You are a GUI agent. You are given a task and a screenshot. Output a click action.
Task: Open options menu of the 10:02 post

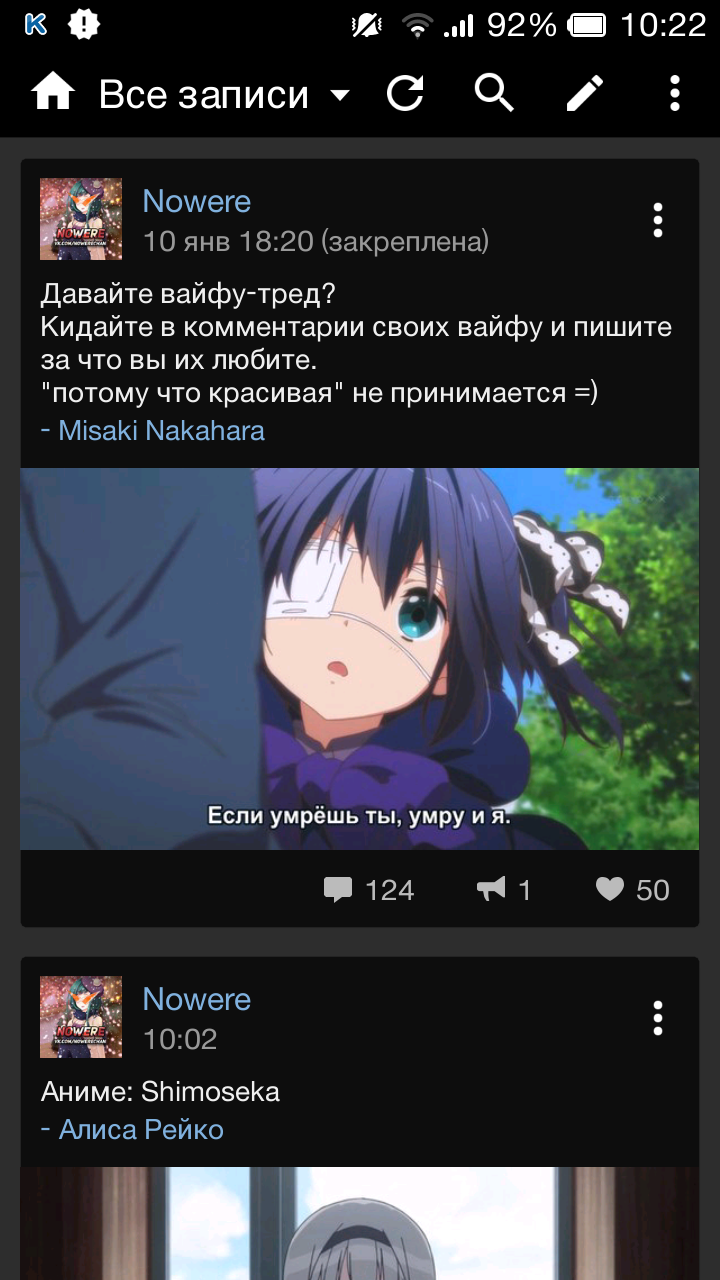[x=657, y=1018]
